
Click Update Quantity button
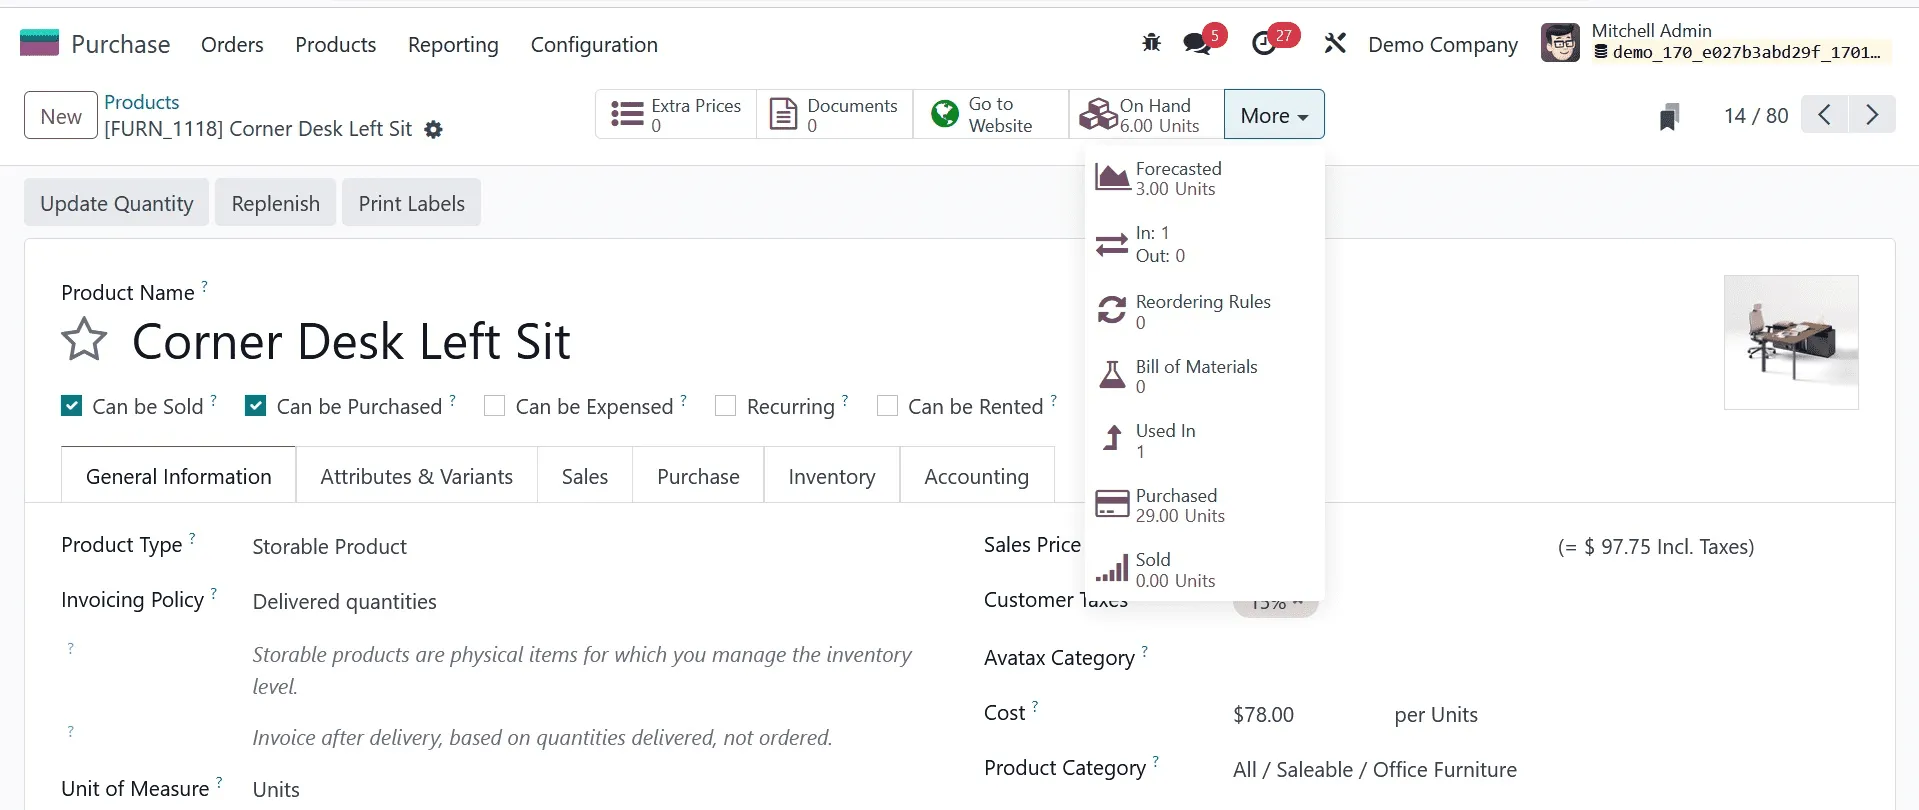117,203
